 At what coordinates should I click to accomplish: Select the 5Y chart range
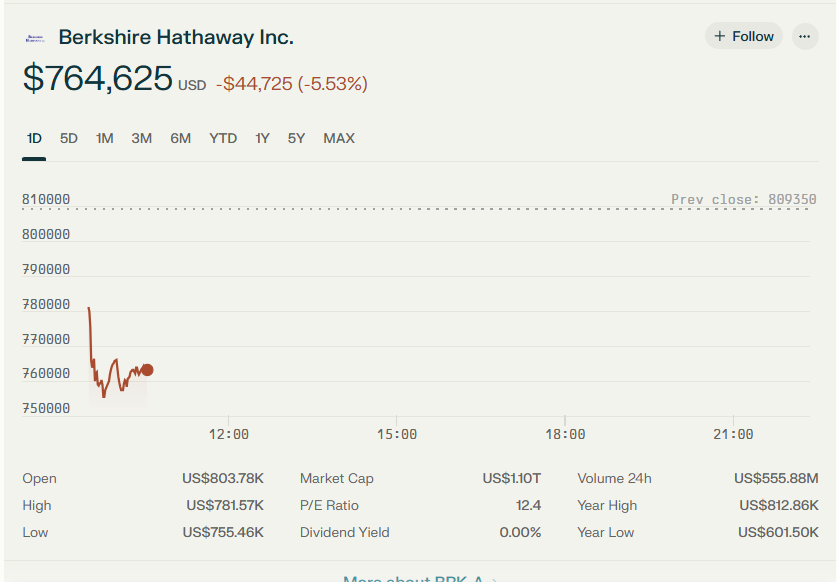point(296,138)
